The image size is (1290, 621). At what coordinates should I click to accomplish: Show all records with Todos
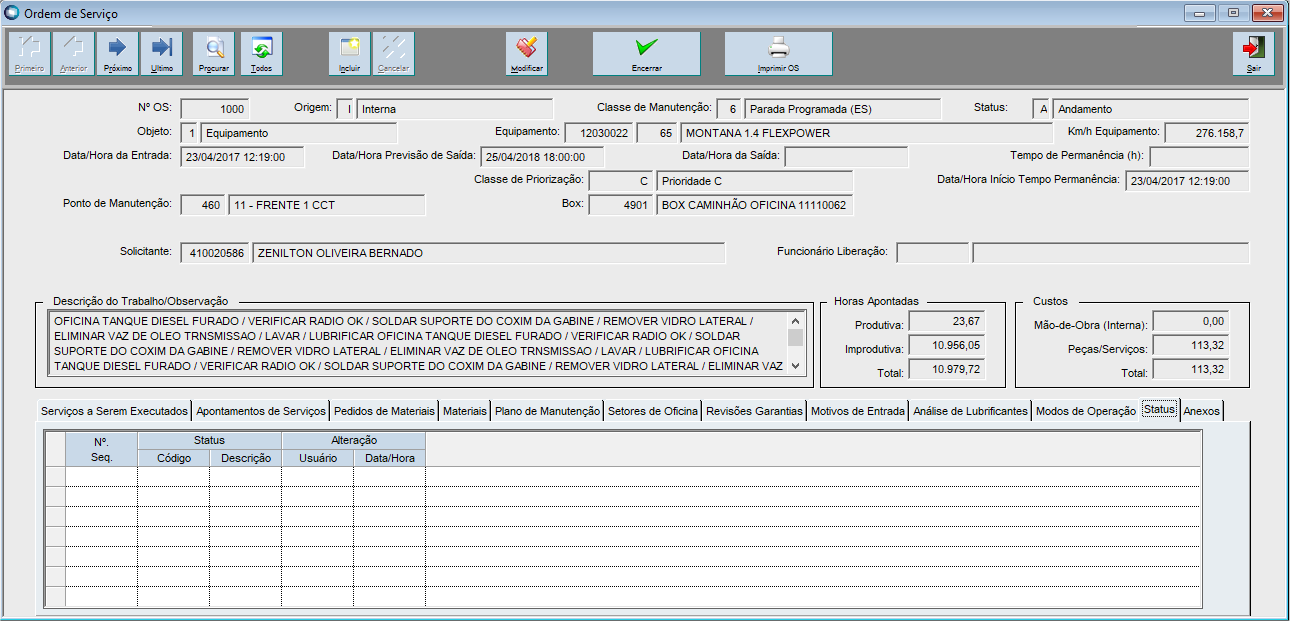point(262,54)
